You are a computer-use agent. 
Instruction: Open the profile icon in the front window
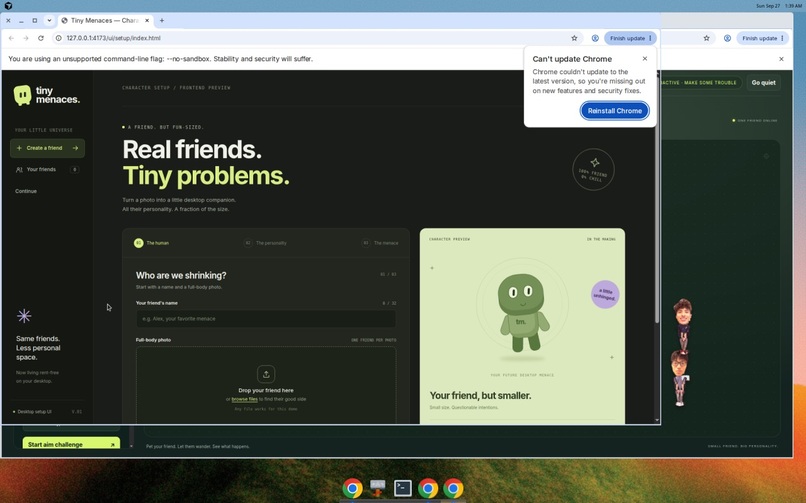(x=595, y=38)
